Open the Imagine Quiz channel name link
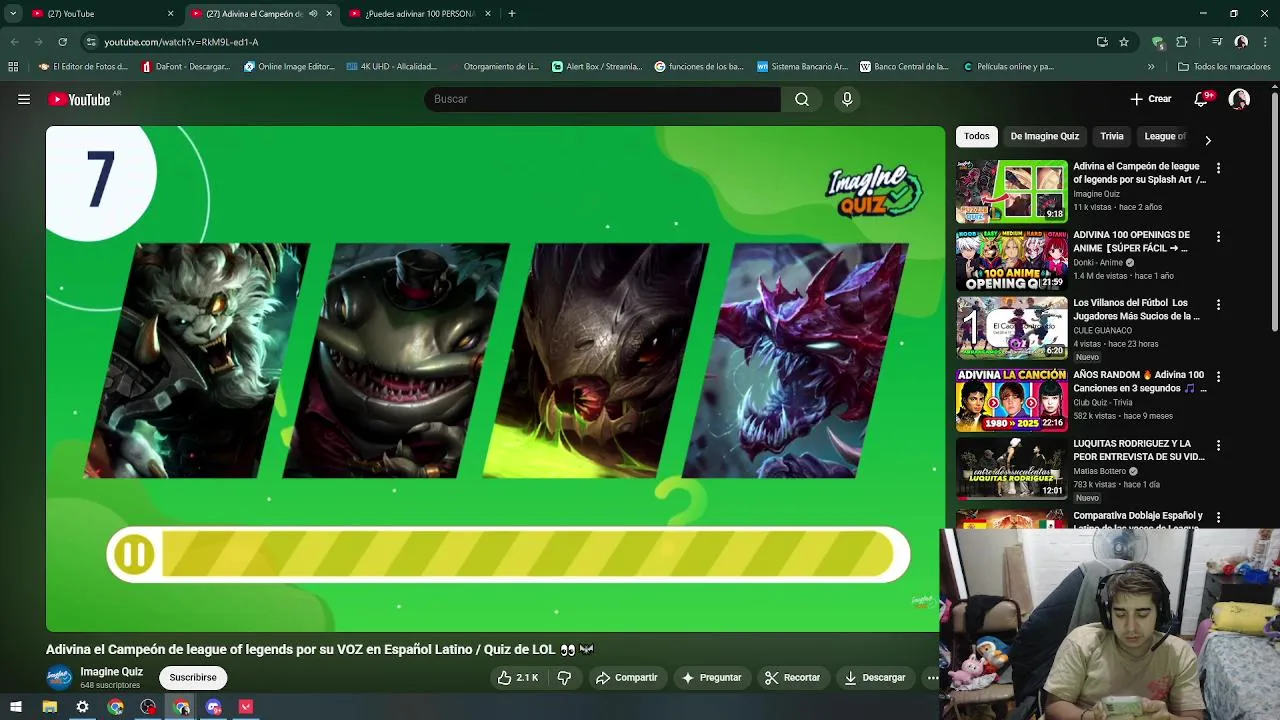The image size is (1280, 720). 112,672
